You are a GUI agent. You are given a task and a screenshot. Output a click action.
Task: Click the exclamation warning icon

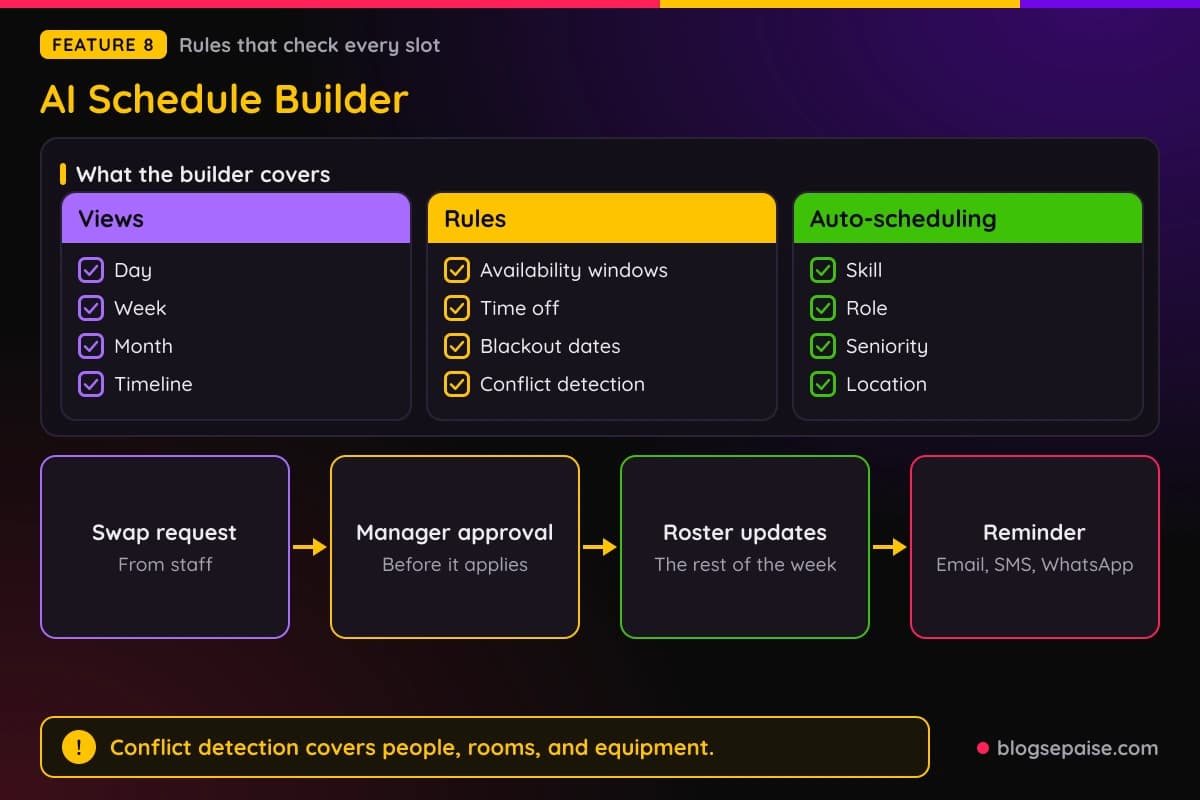coord(79,747)
